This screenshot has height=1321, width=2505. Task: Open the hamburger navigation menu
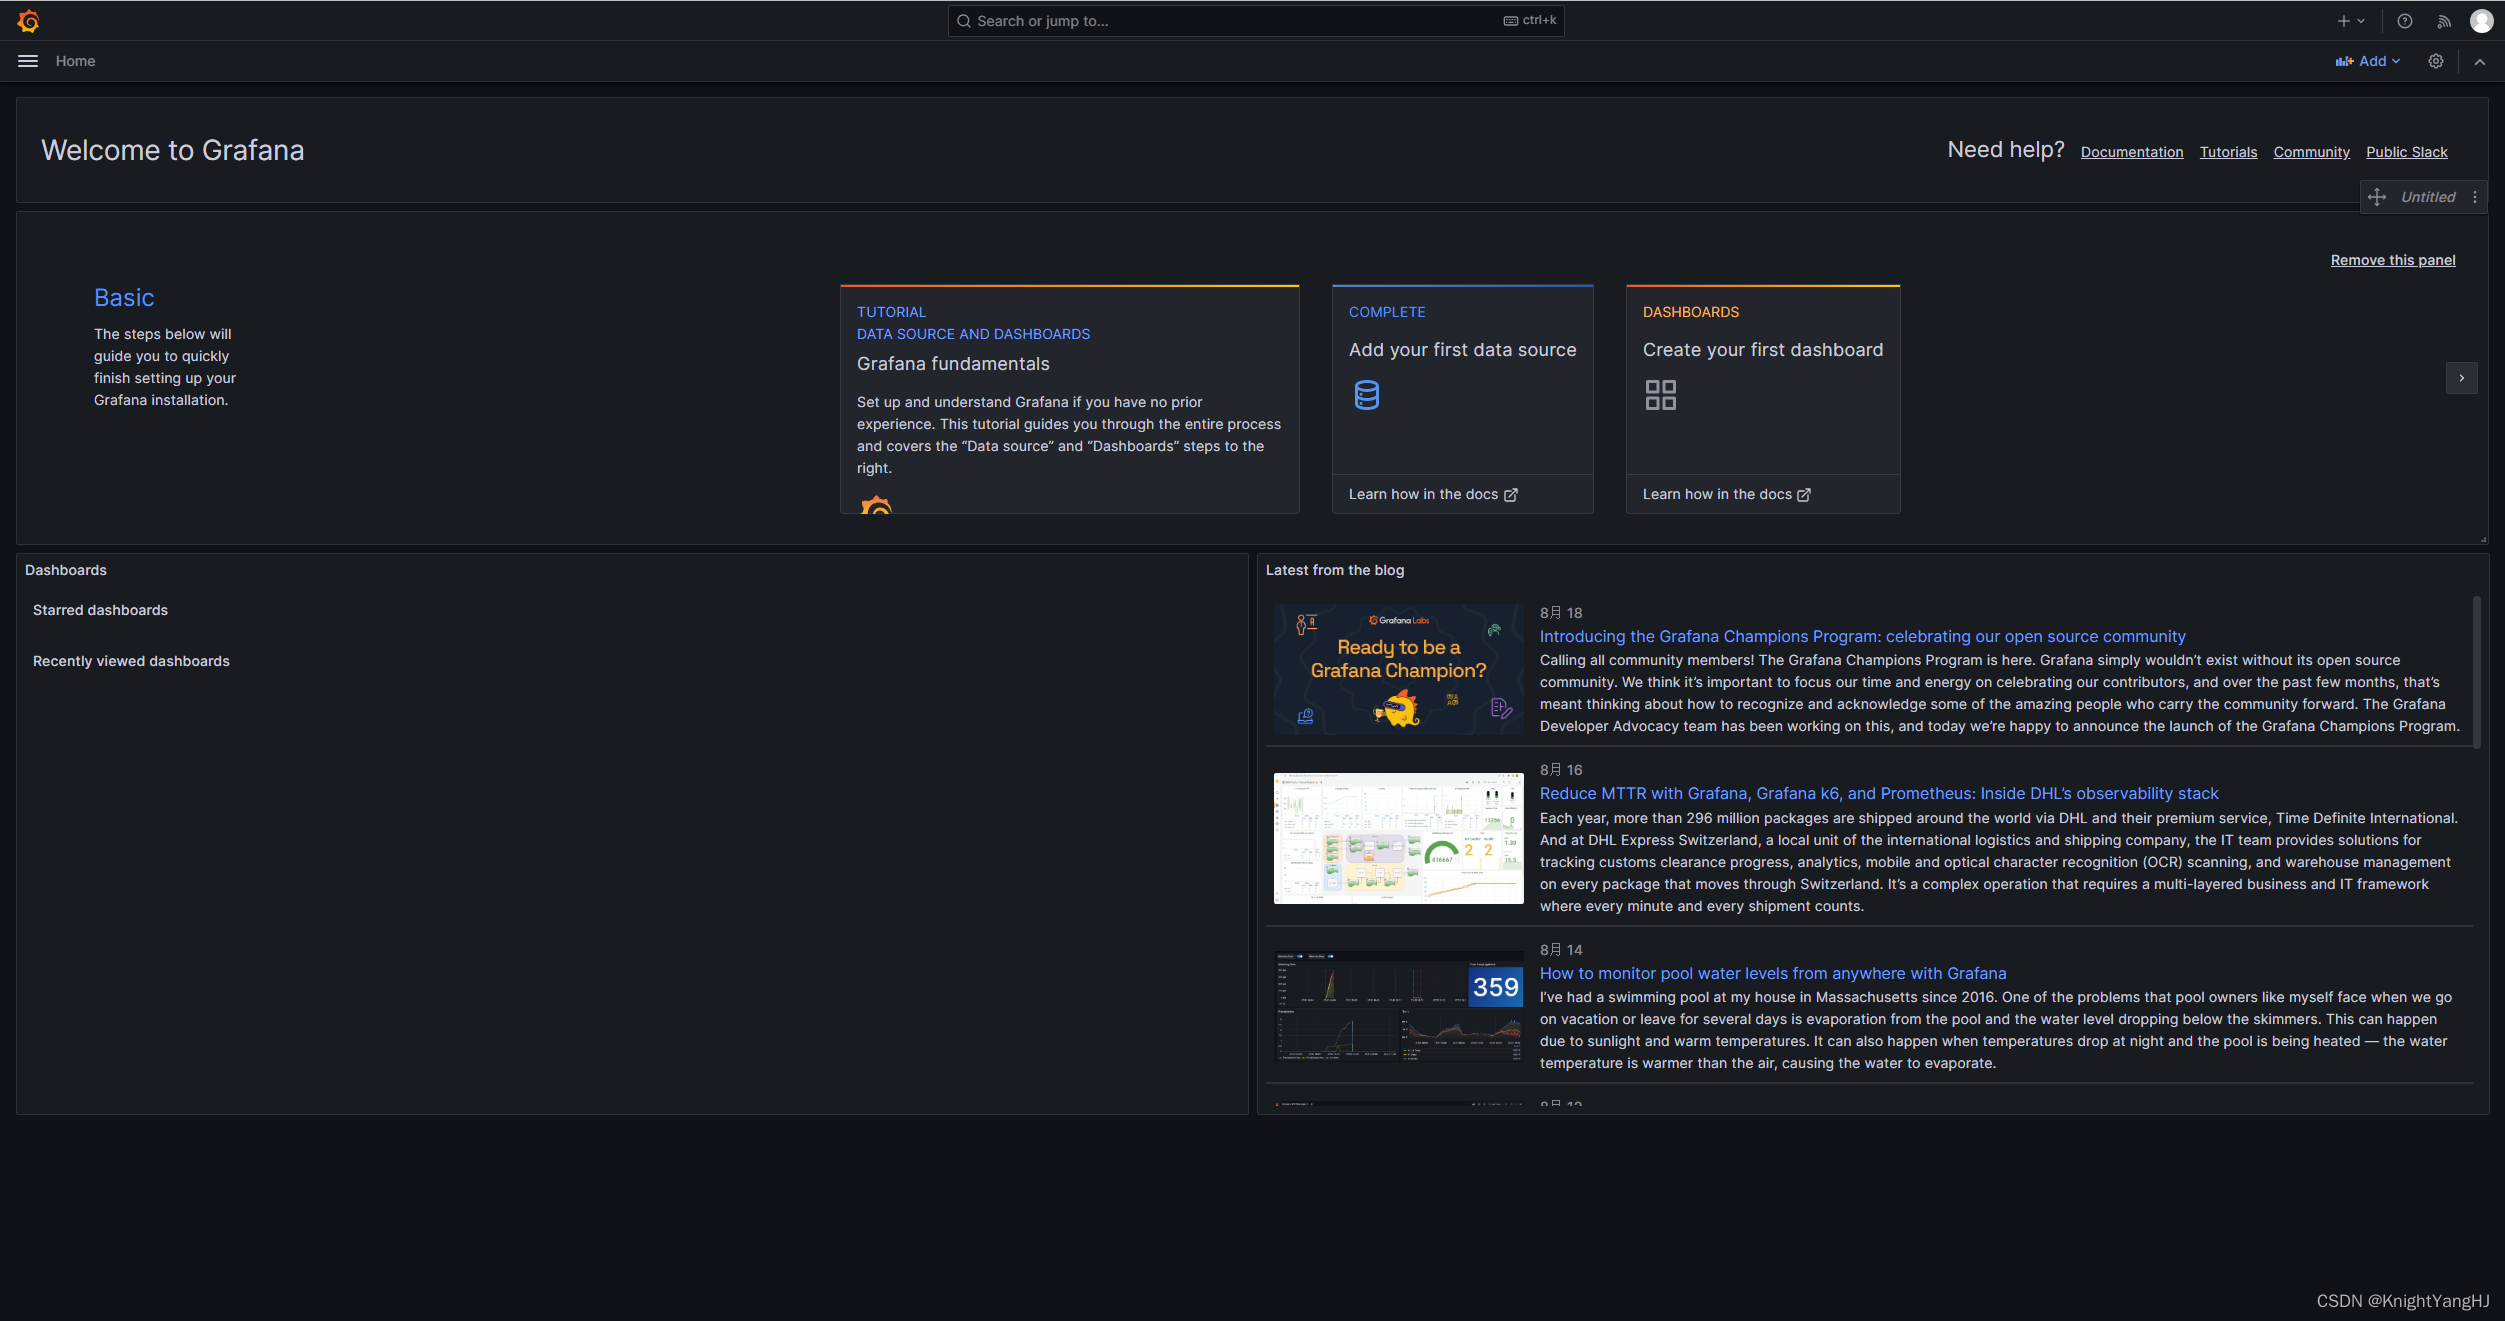tap(28, 61)
